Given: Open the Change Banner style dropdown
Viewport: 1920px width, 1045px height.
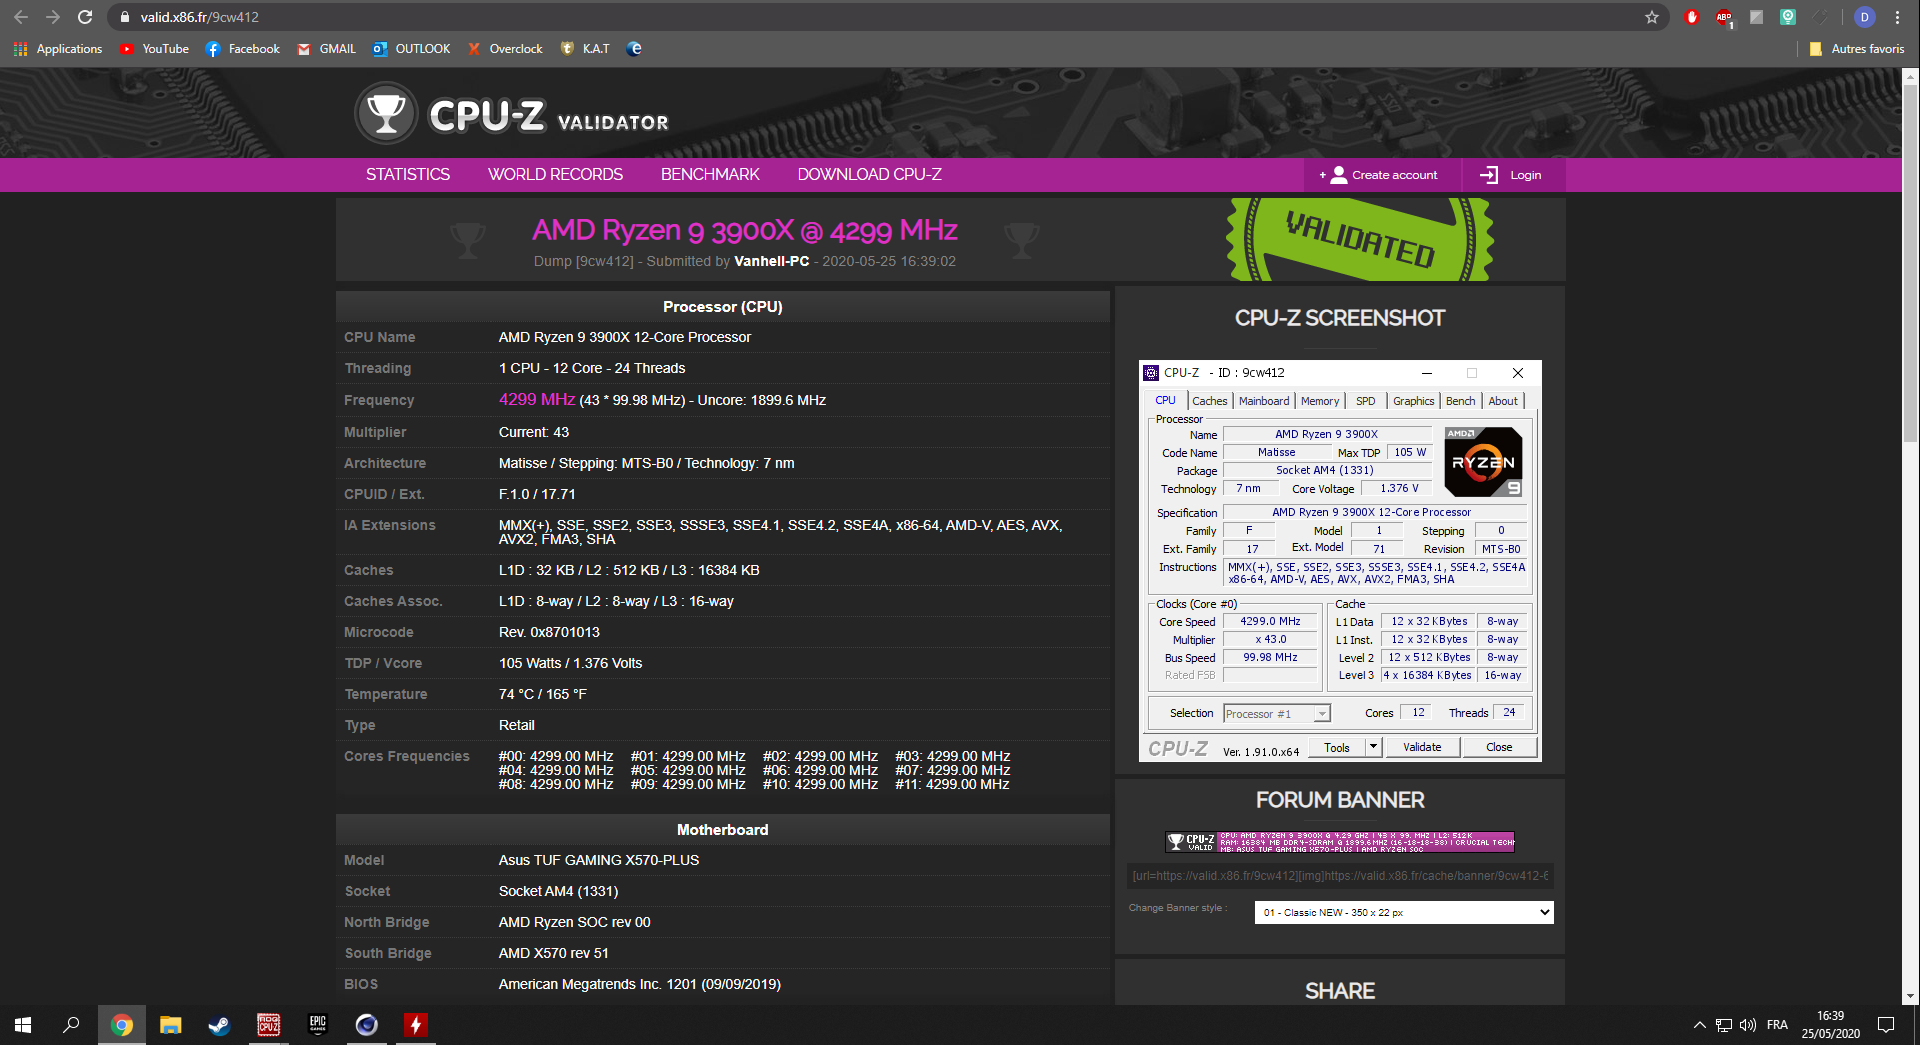Looking at the screenshot, I should [x=1404, y=912].
